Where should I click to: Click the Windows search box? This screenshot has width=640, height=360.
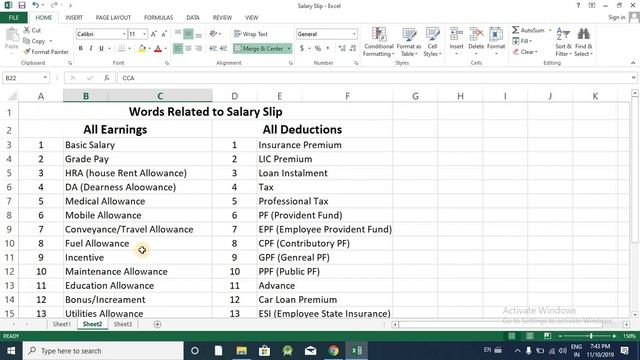pos(103,351)
